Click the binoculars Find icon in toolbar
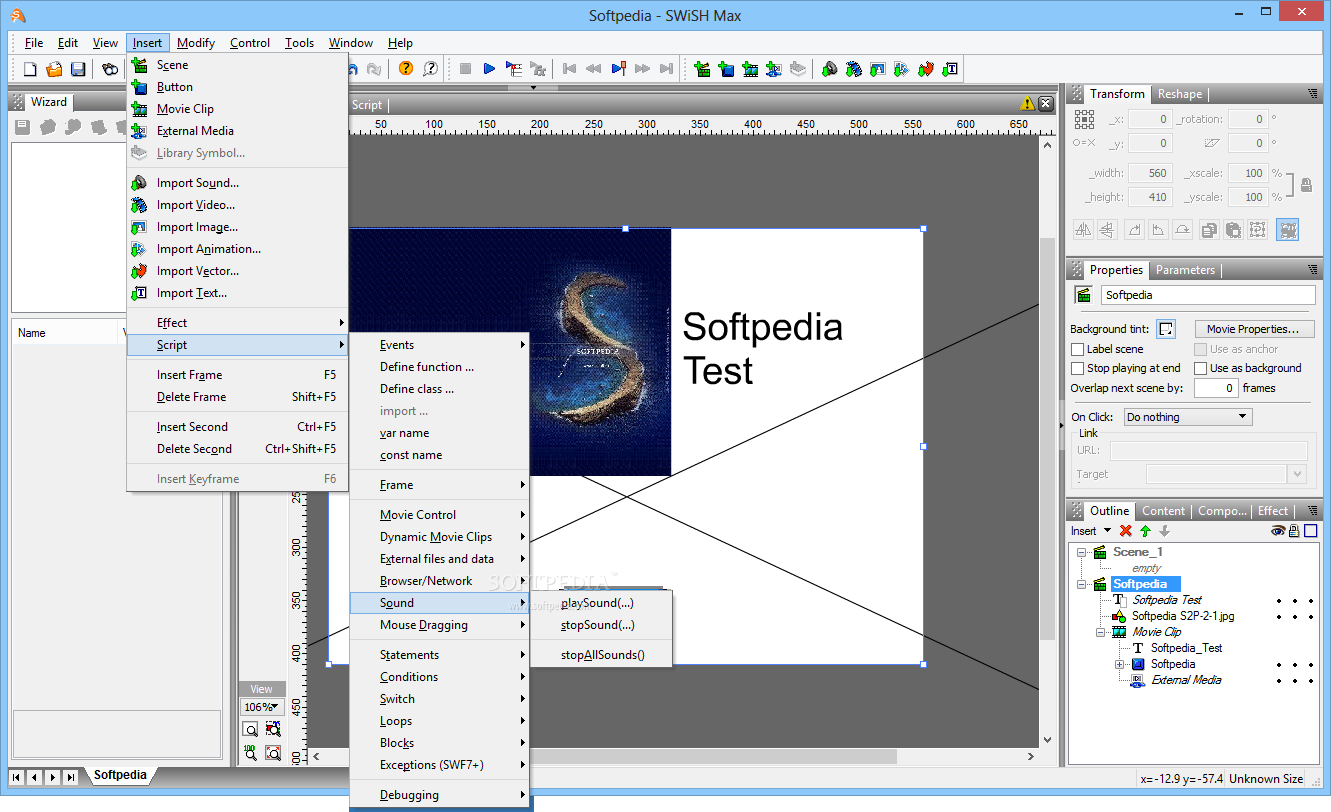 (110, 69)
